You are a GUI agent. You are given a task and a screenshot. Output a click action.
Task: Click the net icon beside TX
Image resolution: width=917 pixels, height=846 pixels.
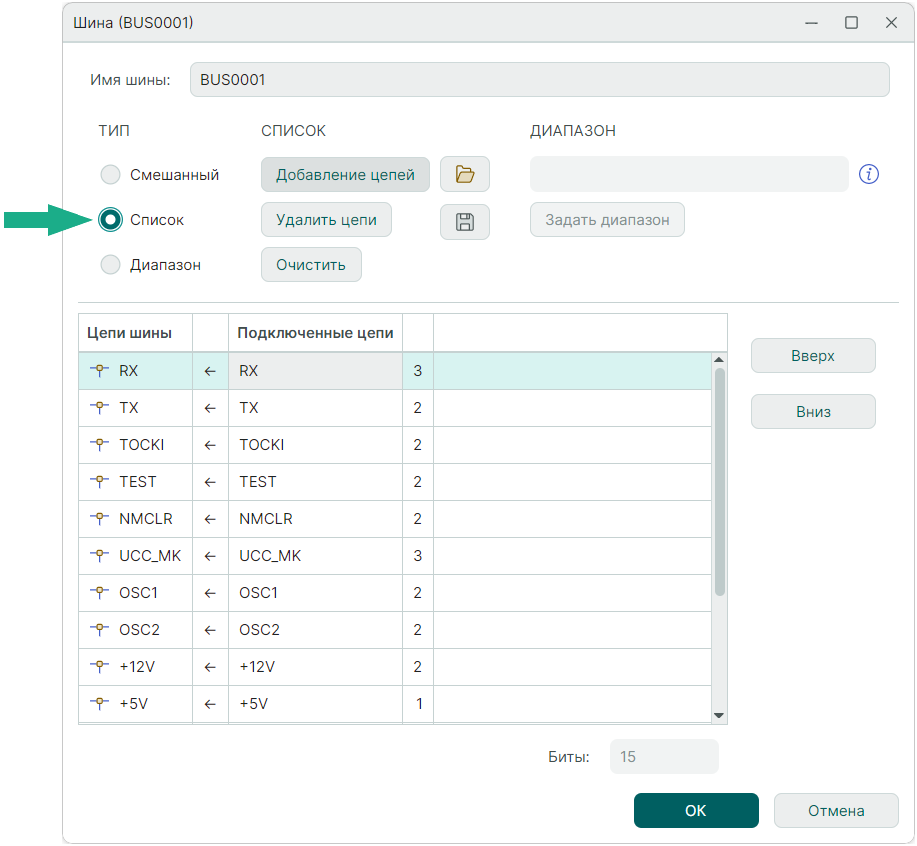pyautogui.click(x=99, y=408)
